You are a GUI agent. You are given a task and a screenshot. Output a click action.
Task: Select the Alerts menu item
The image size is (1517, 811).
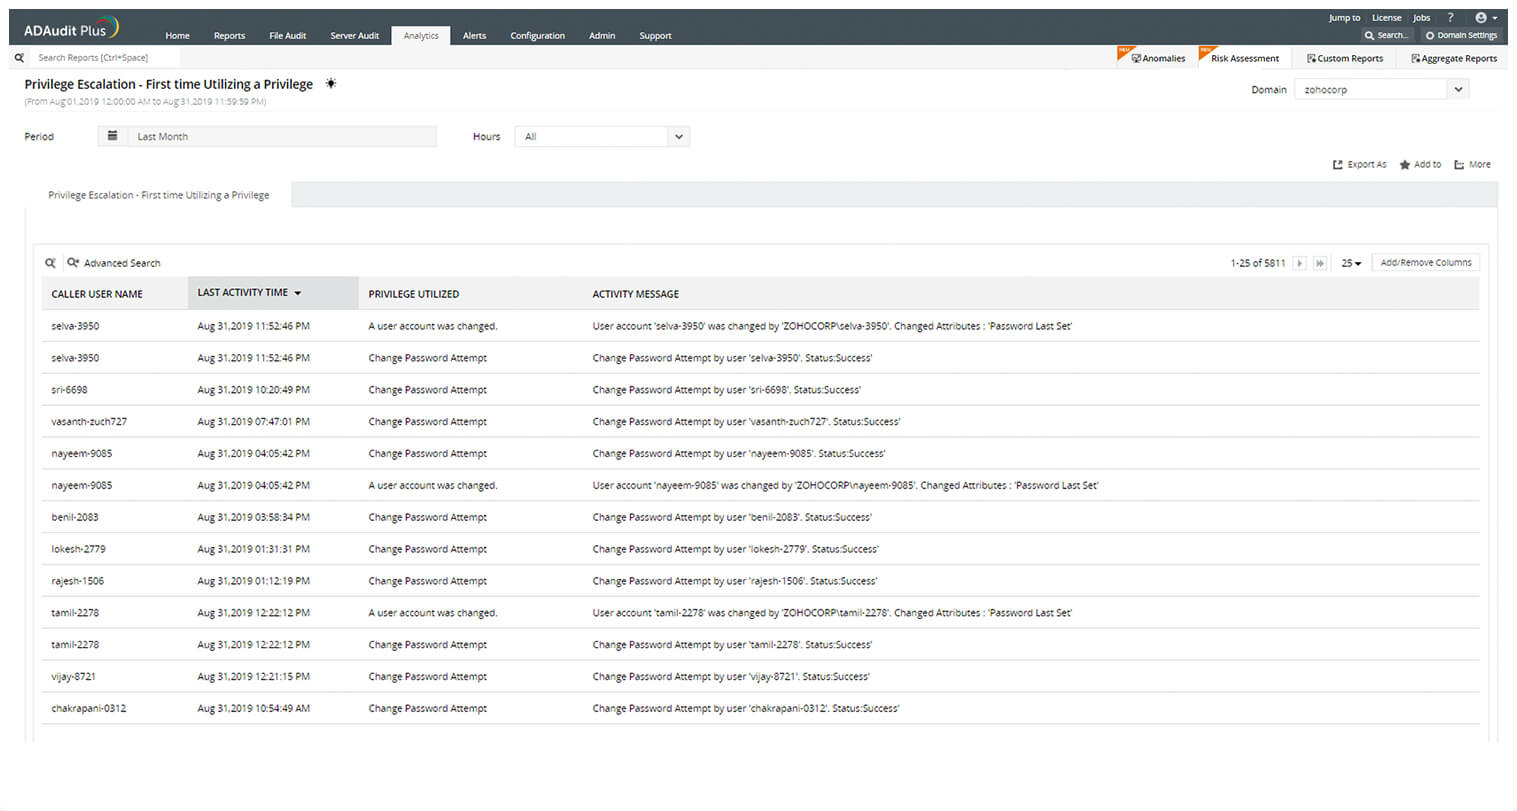click(474, 35)
